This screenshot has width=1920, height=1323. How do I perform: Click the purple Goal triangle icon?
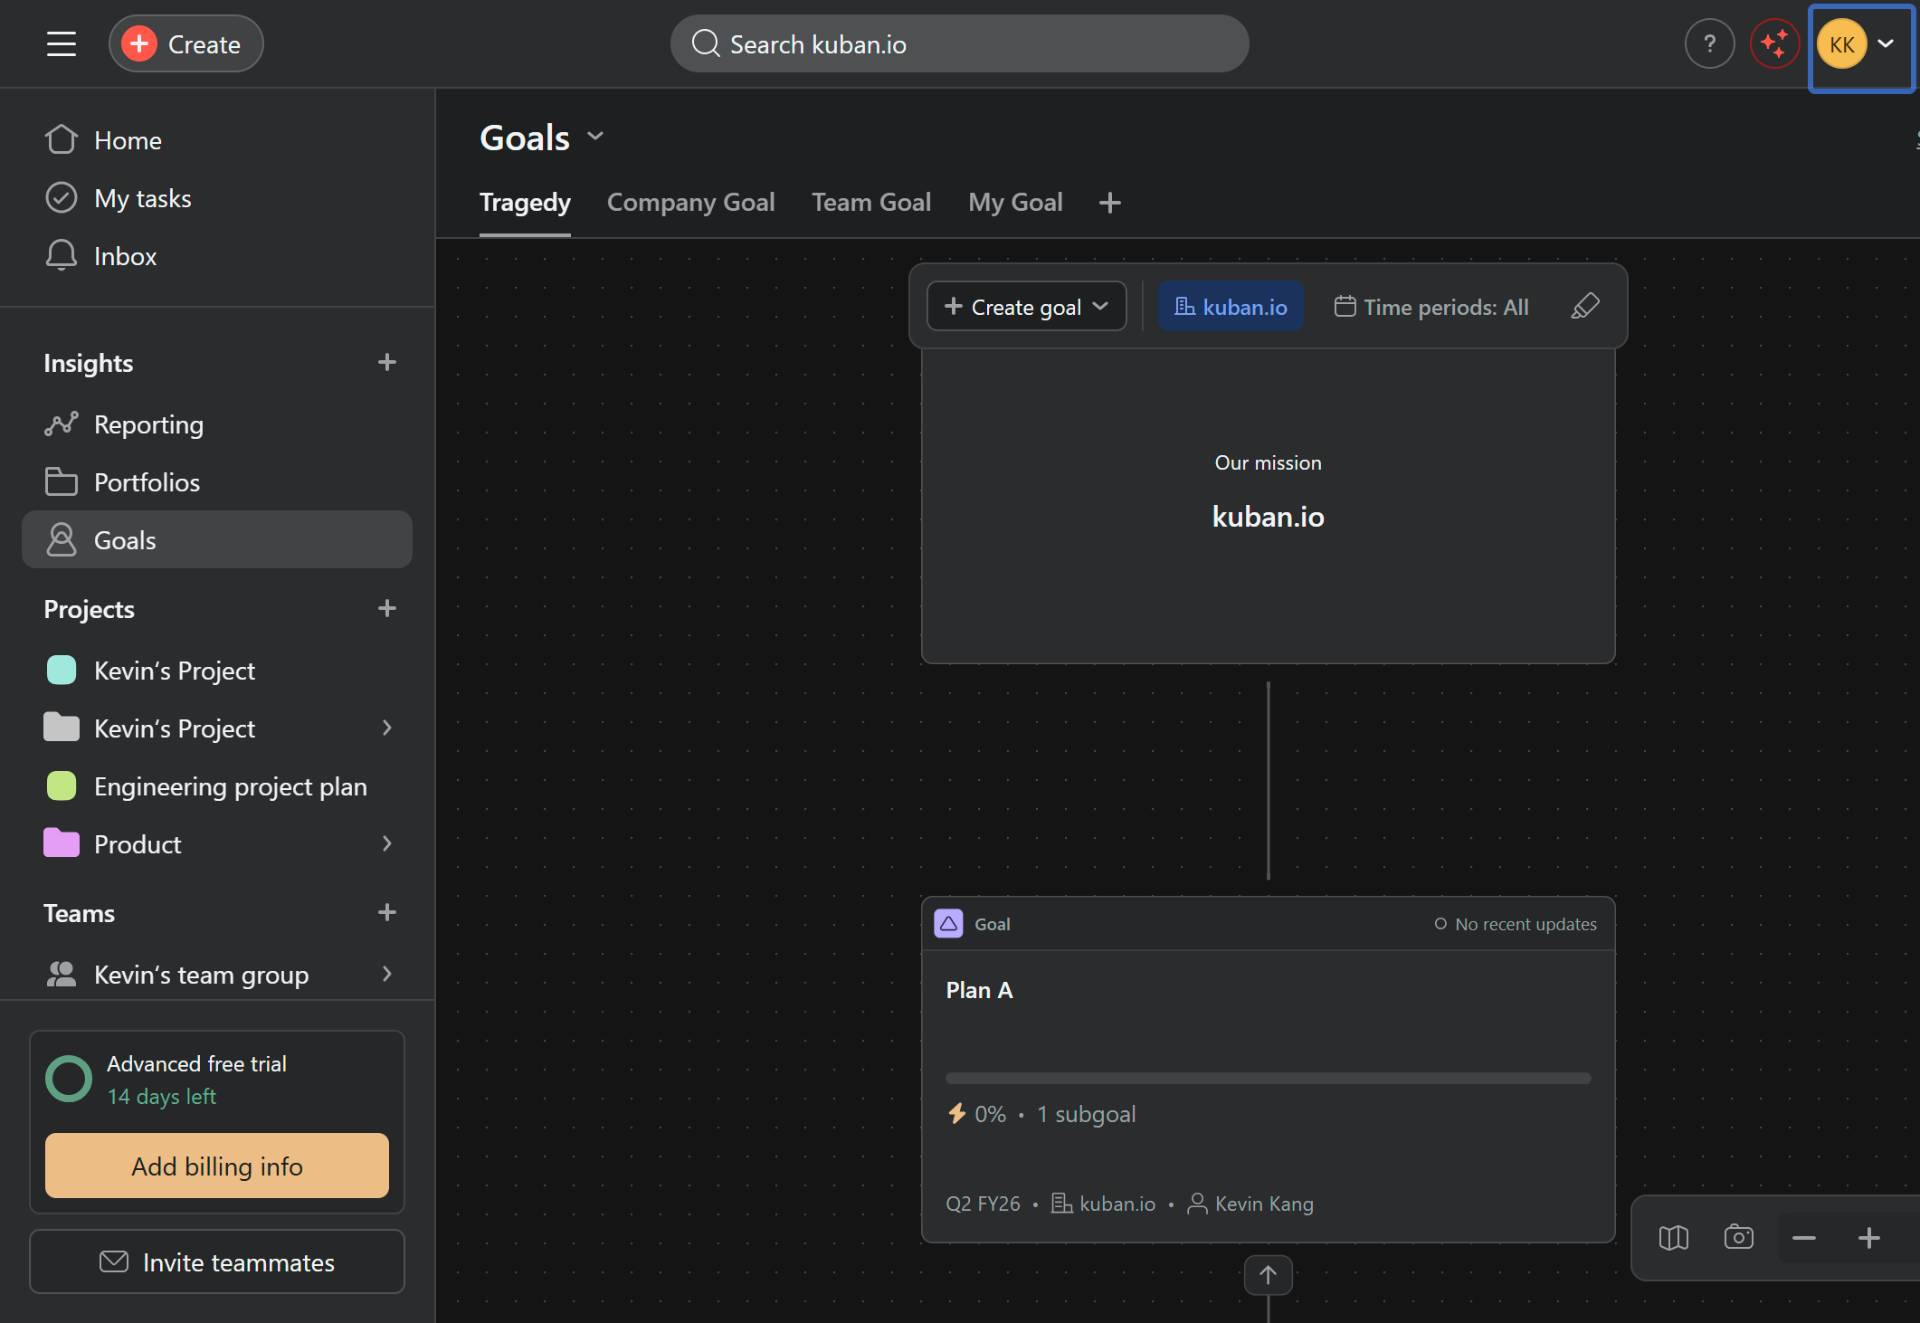pos(948,923)
